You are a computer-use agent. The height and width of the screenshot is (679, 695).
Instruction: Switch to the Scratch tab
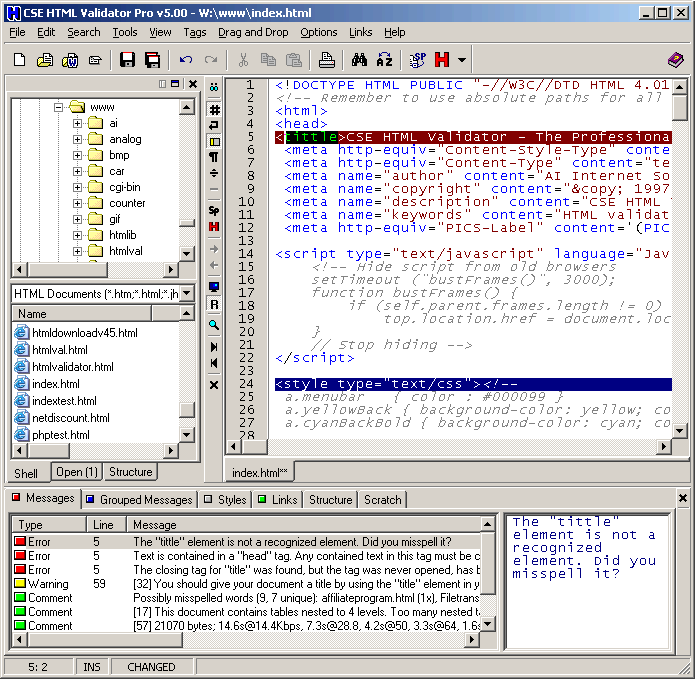(x=383, y=499)
